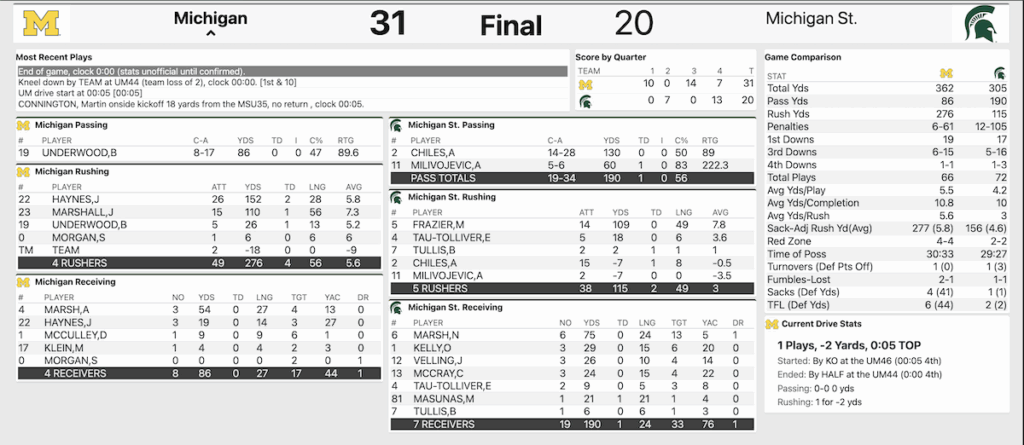
Task: Select the highlighted End of game play row
Action: click(x=292, y=72)
